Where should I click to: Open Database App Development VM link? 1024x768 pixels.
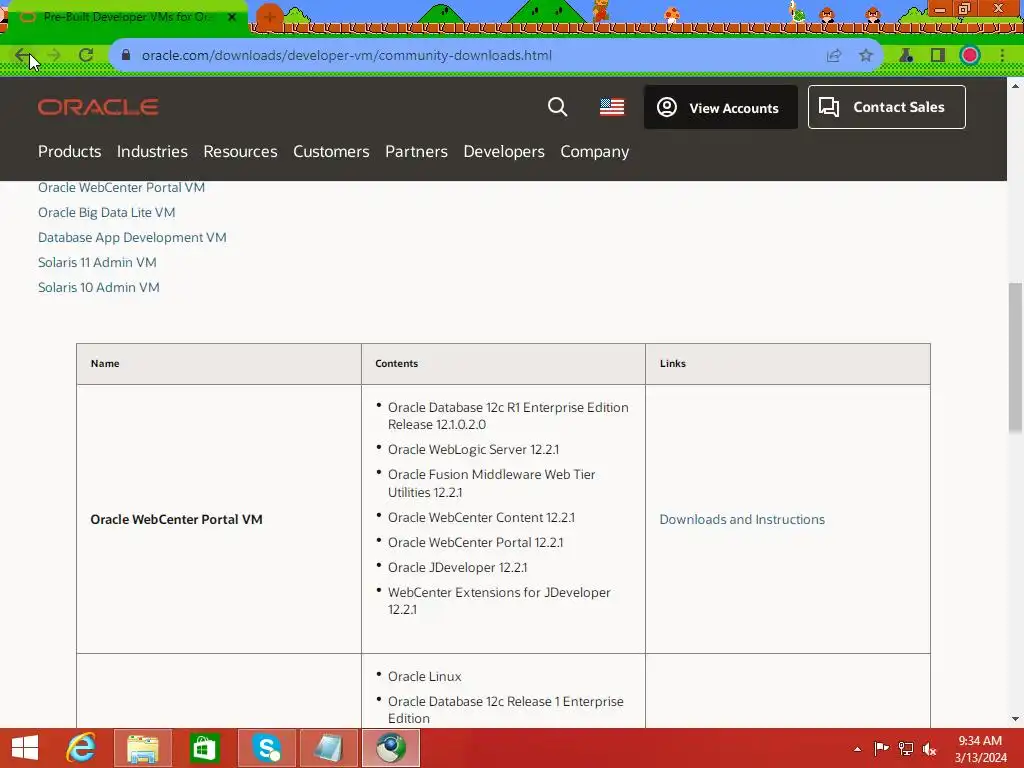click(132, 238)
